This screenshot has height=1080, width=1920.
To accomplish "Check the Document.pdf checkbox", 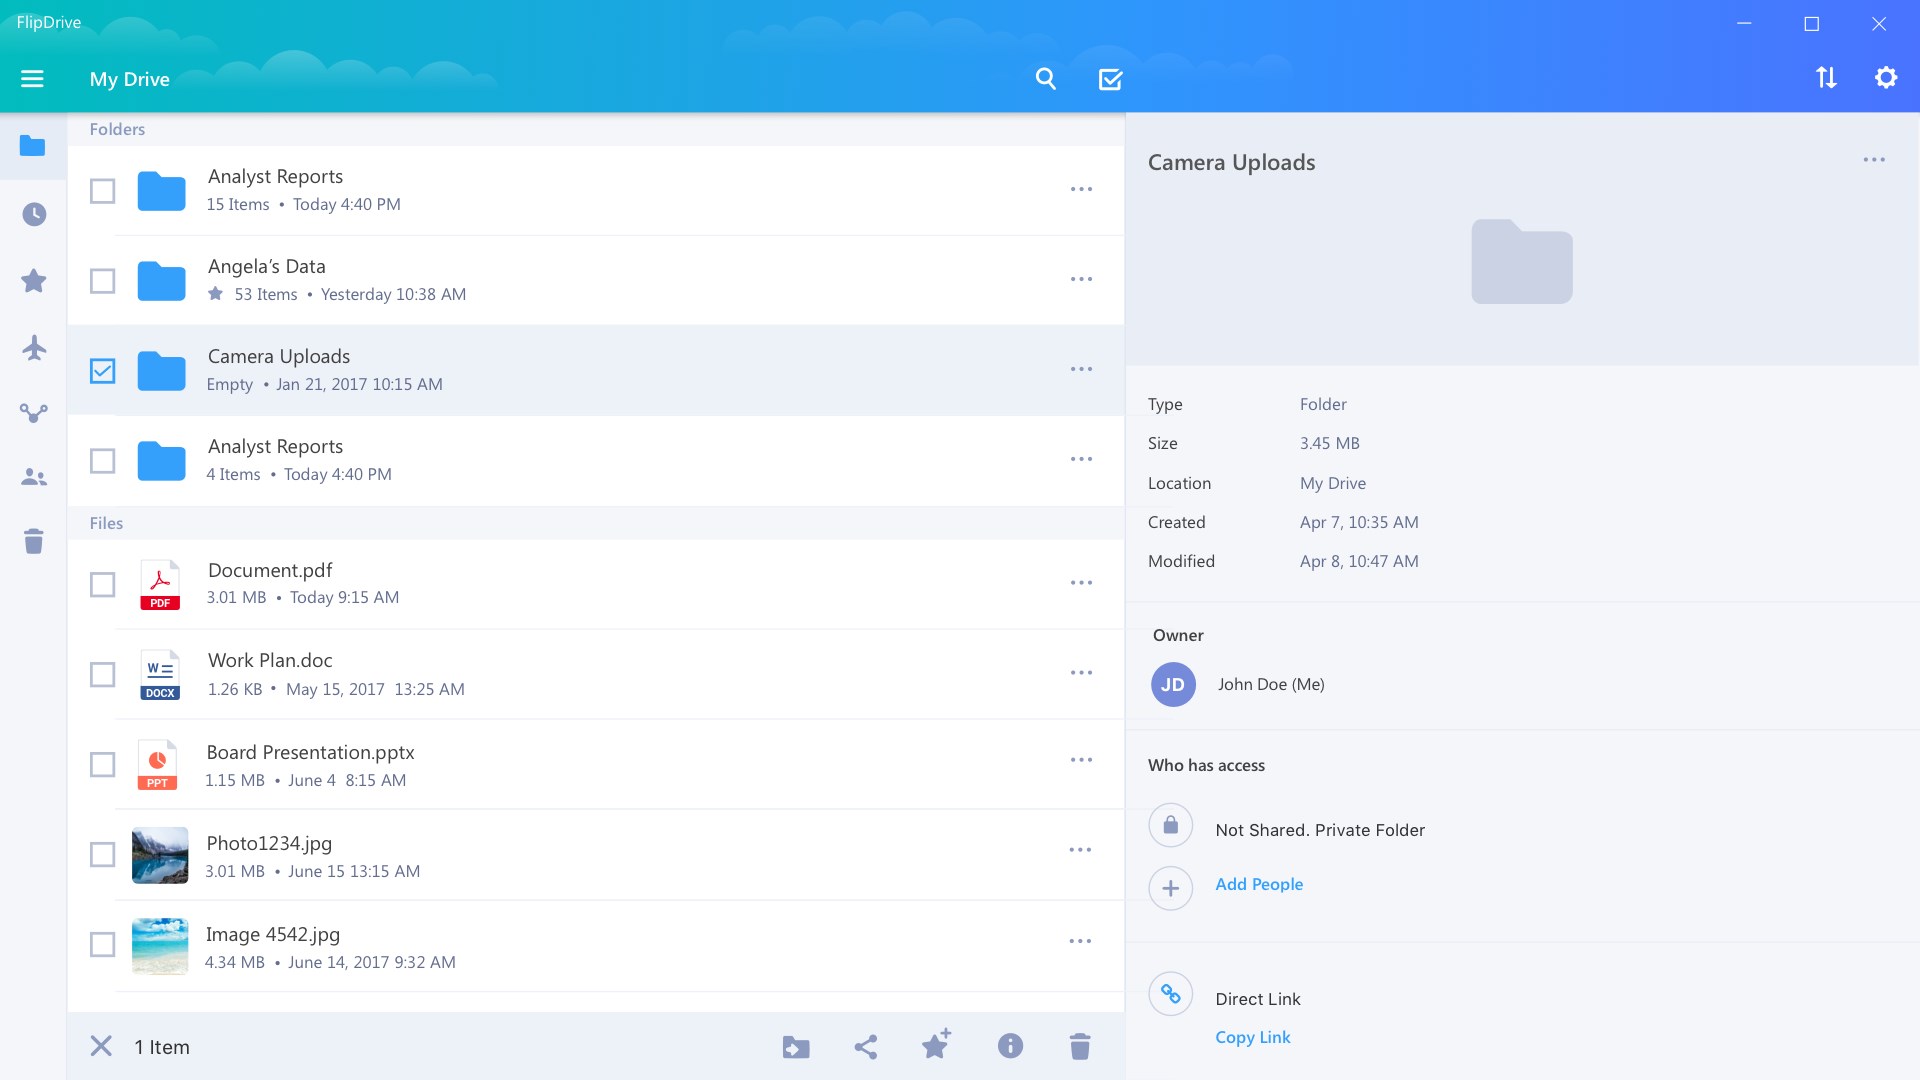I will pyautogui.click(x=102, y=585).
